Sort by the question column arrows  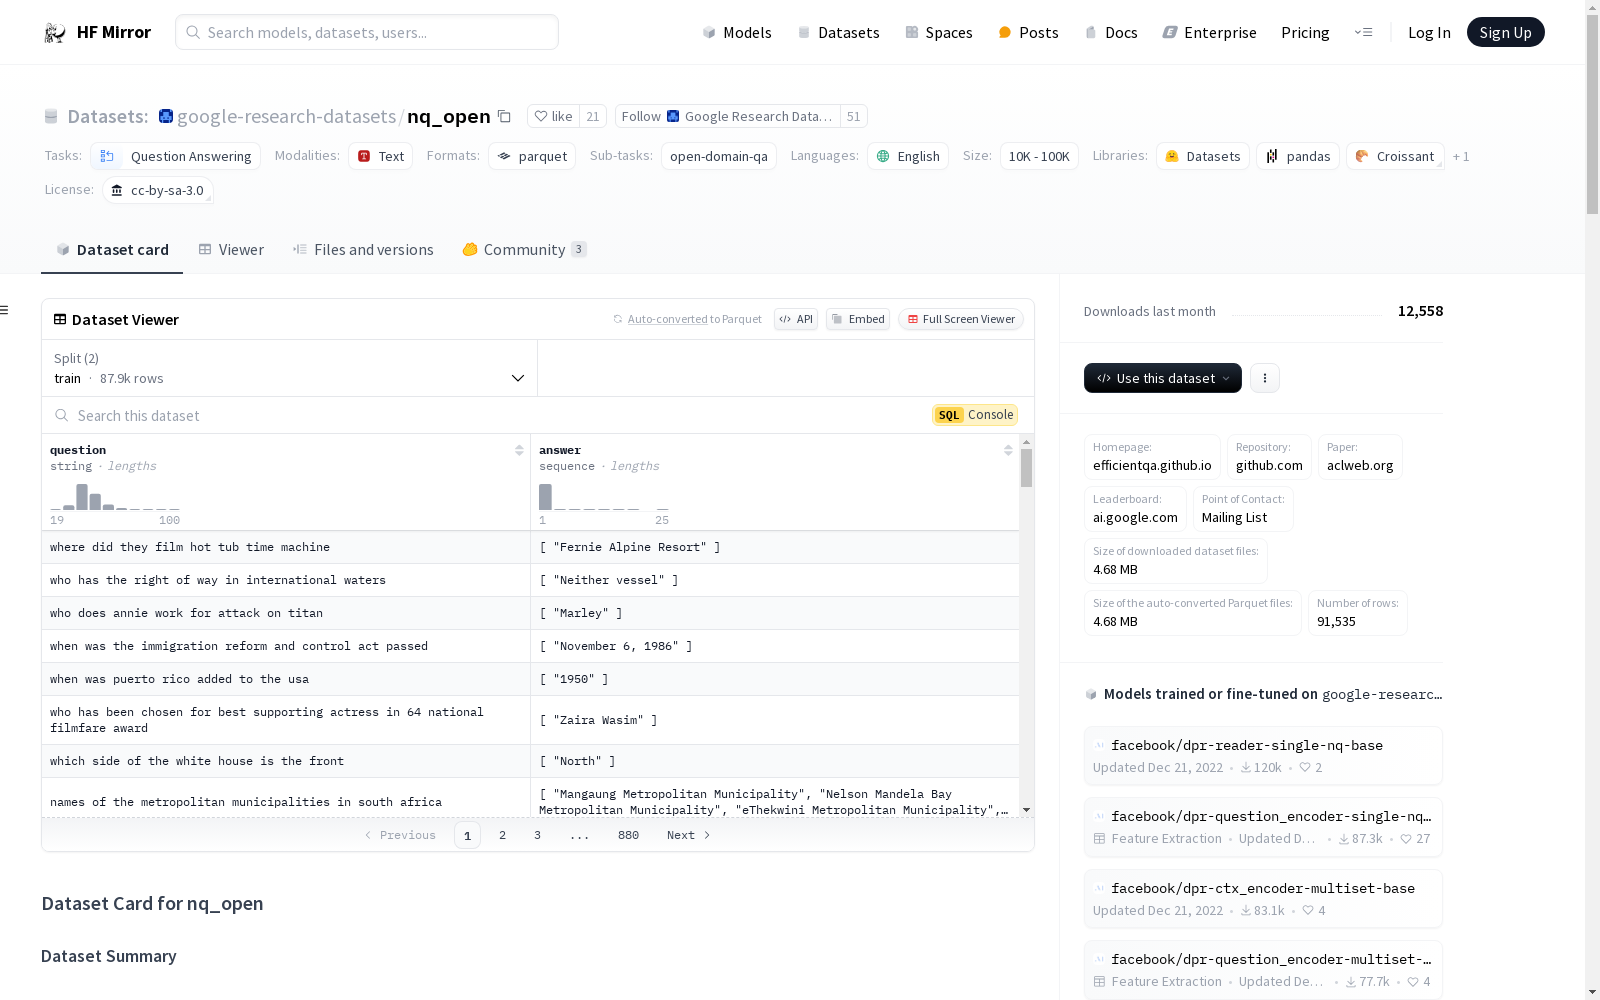(x=519, y=450)
